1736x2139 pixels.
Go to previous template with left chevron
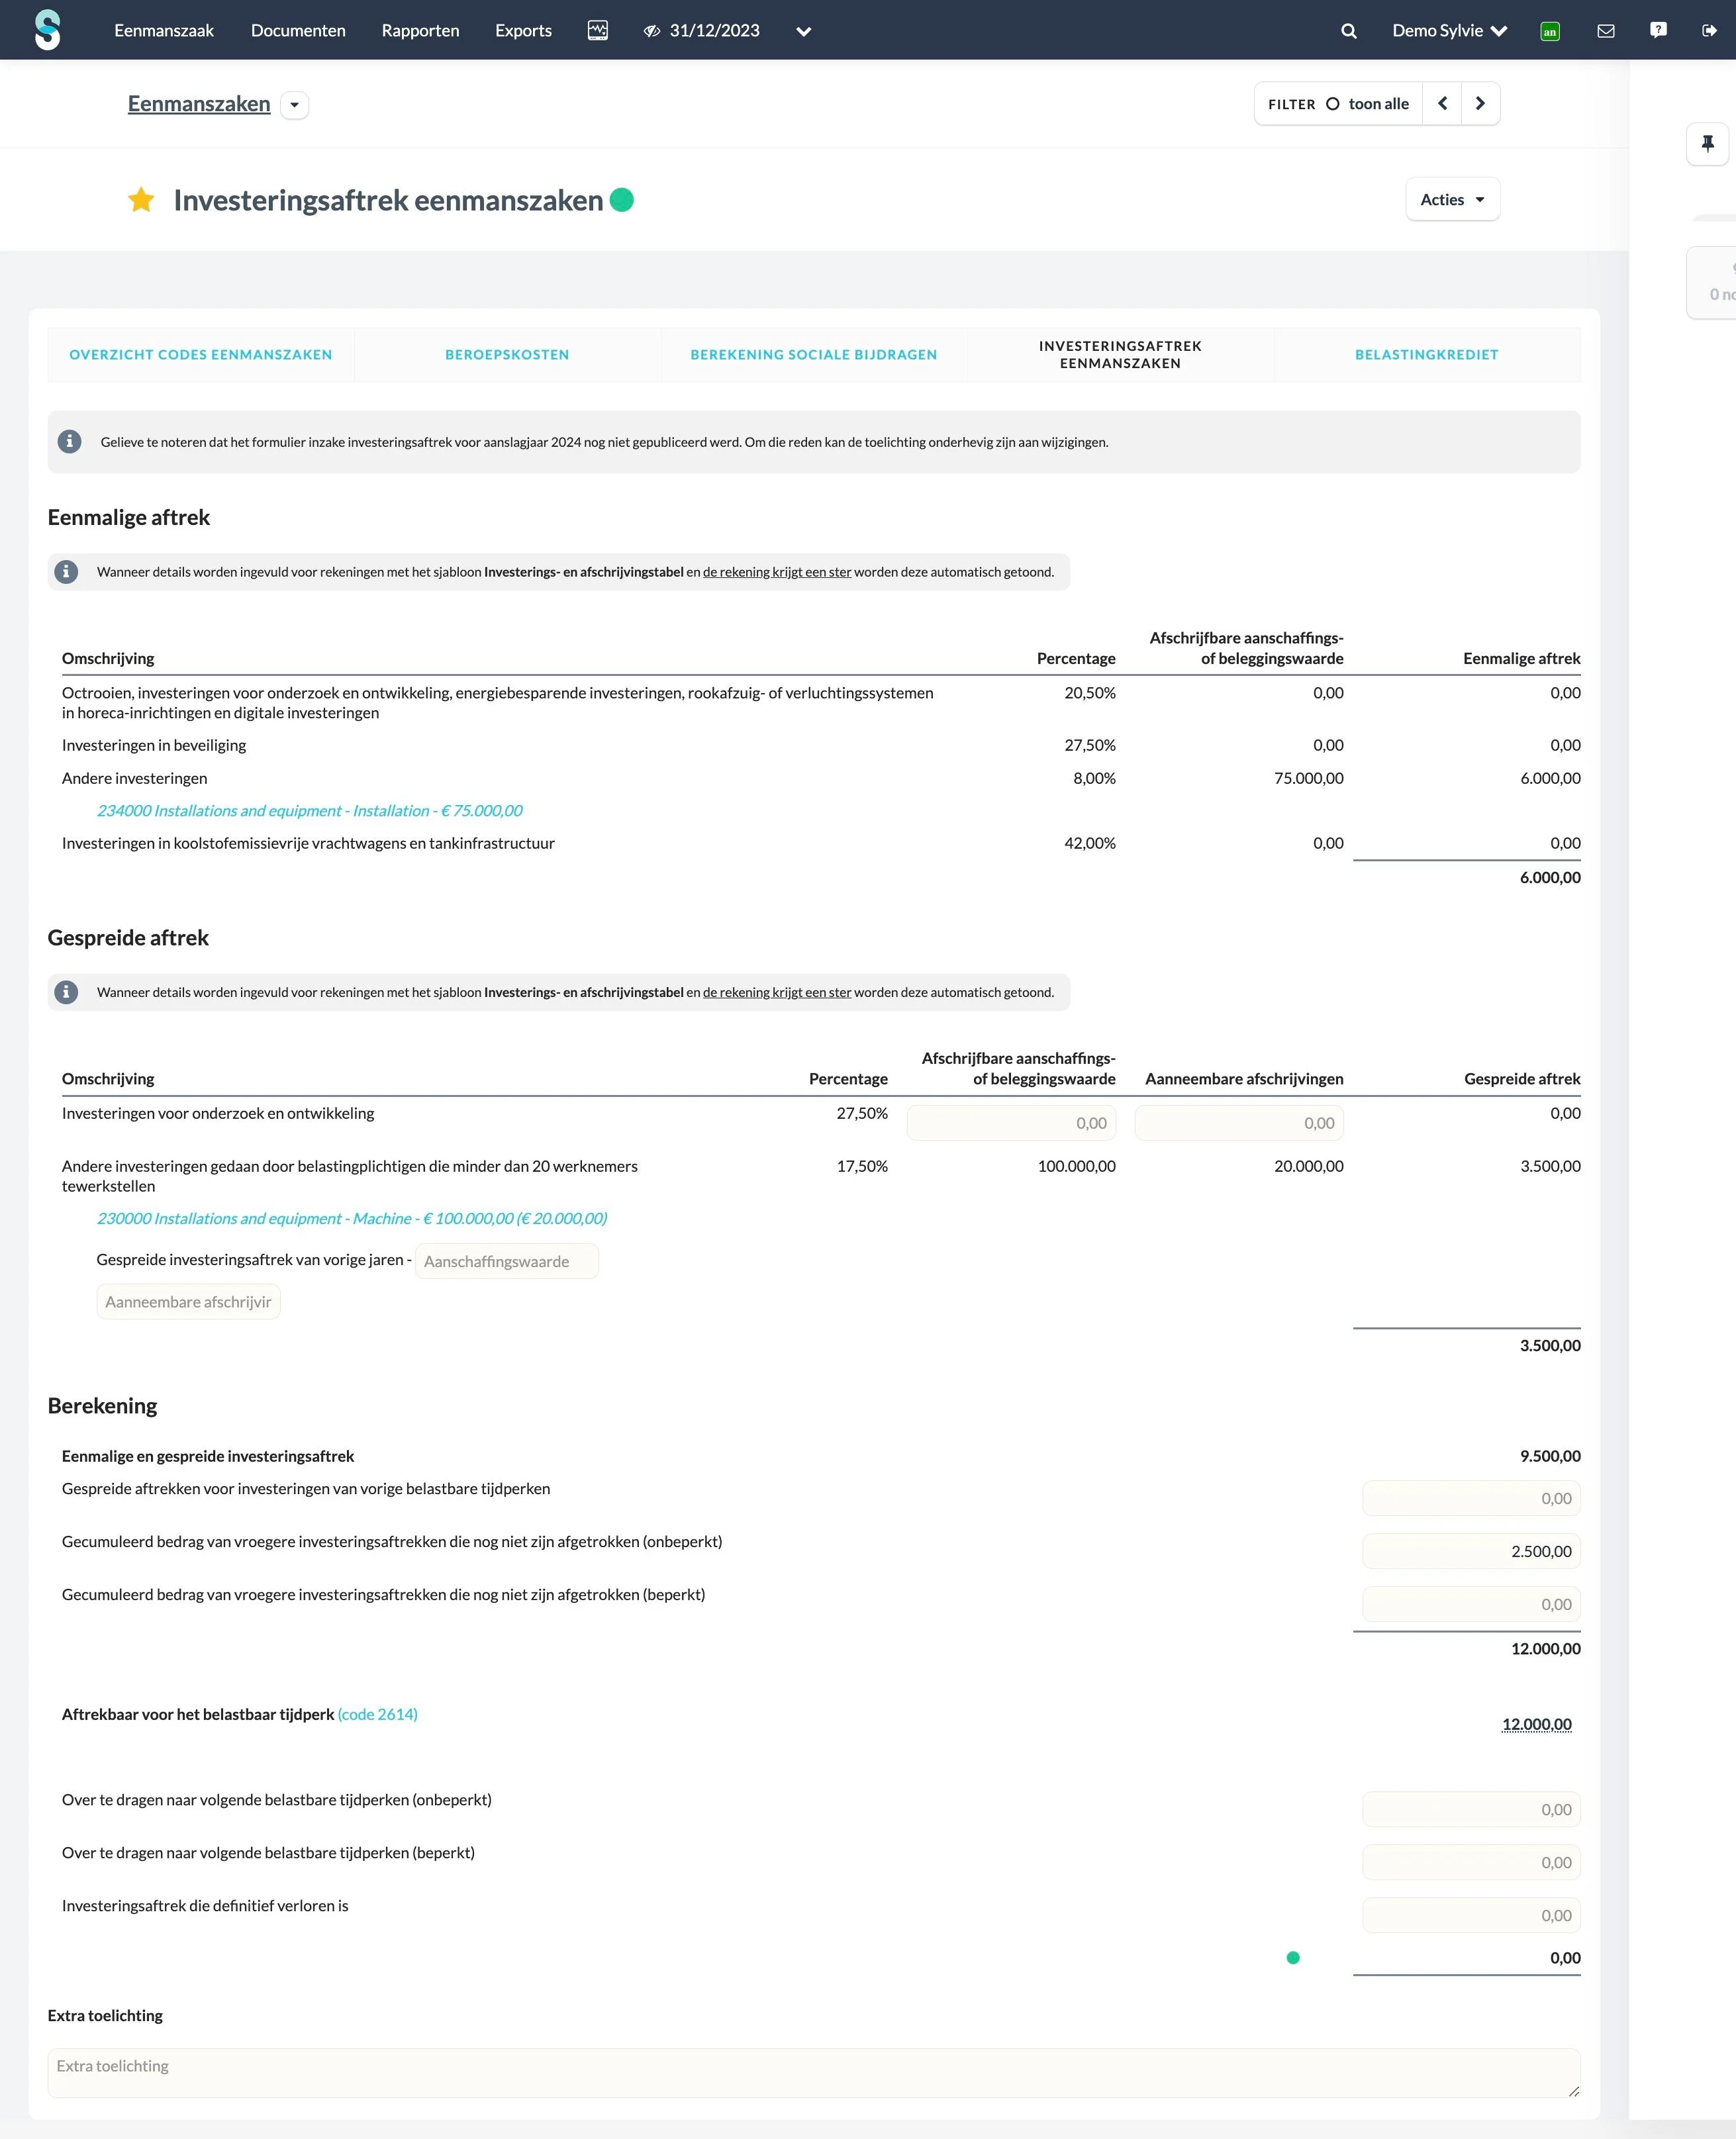pyautogui.click(x=1441, y=104)
